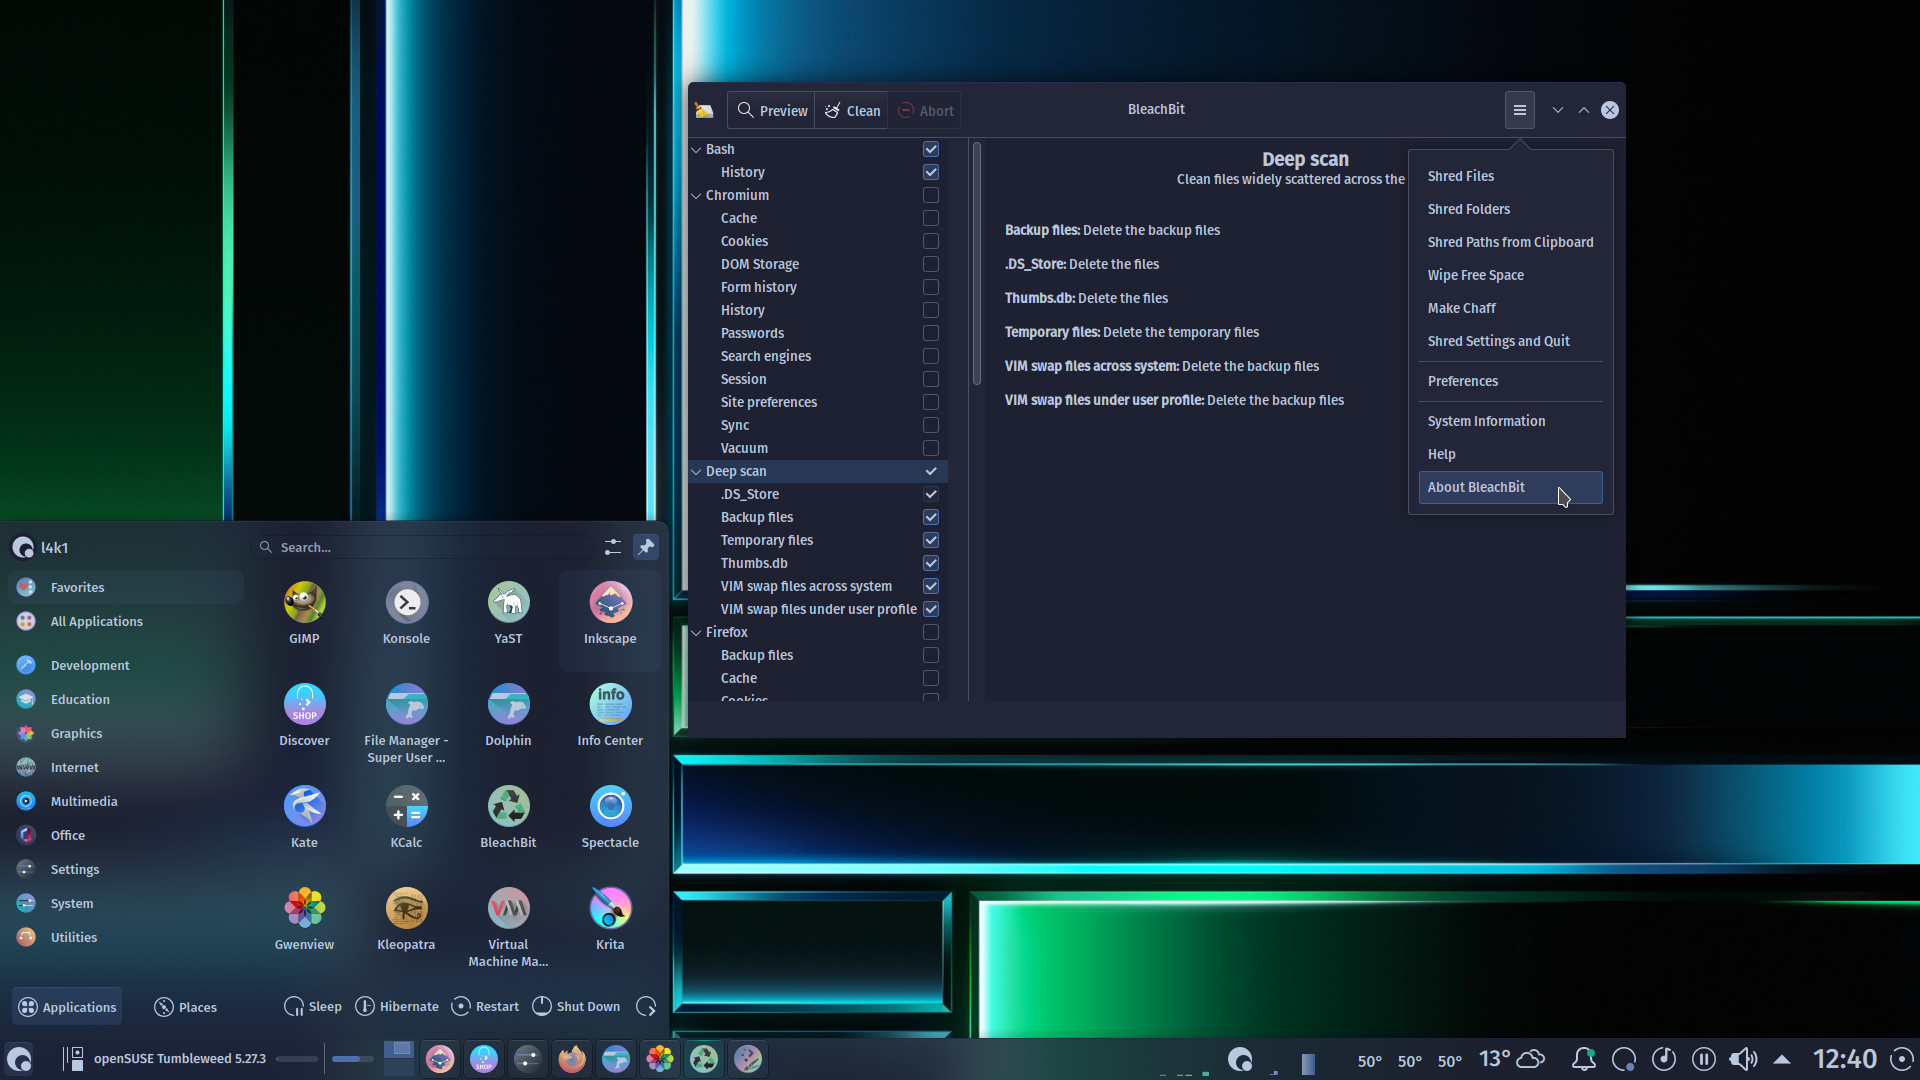Launch Dolphin from the launcher grid
This screenshot has width=1920, height=1080.
point(508,716)
